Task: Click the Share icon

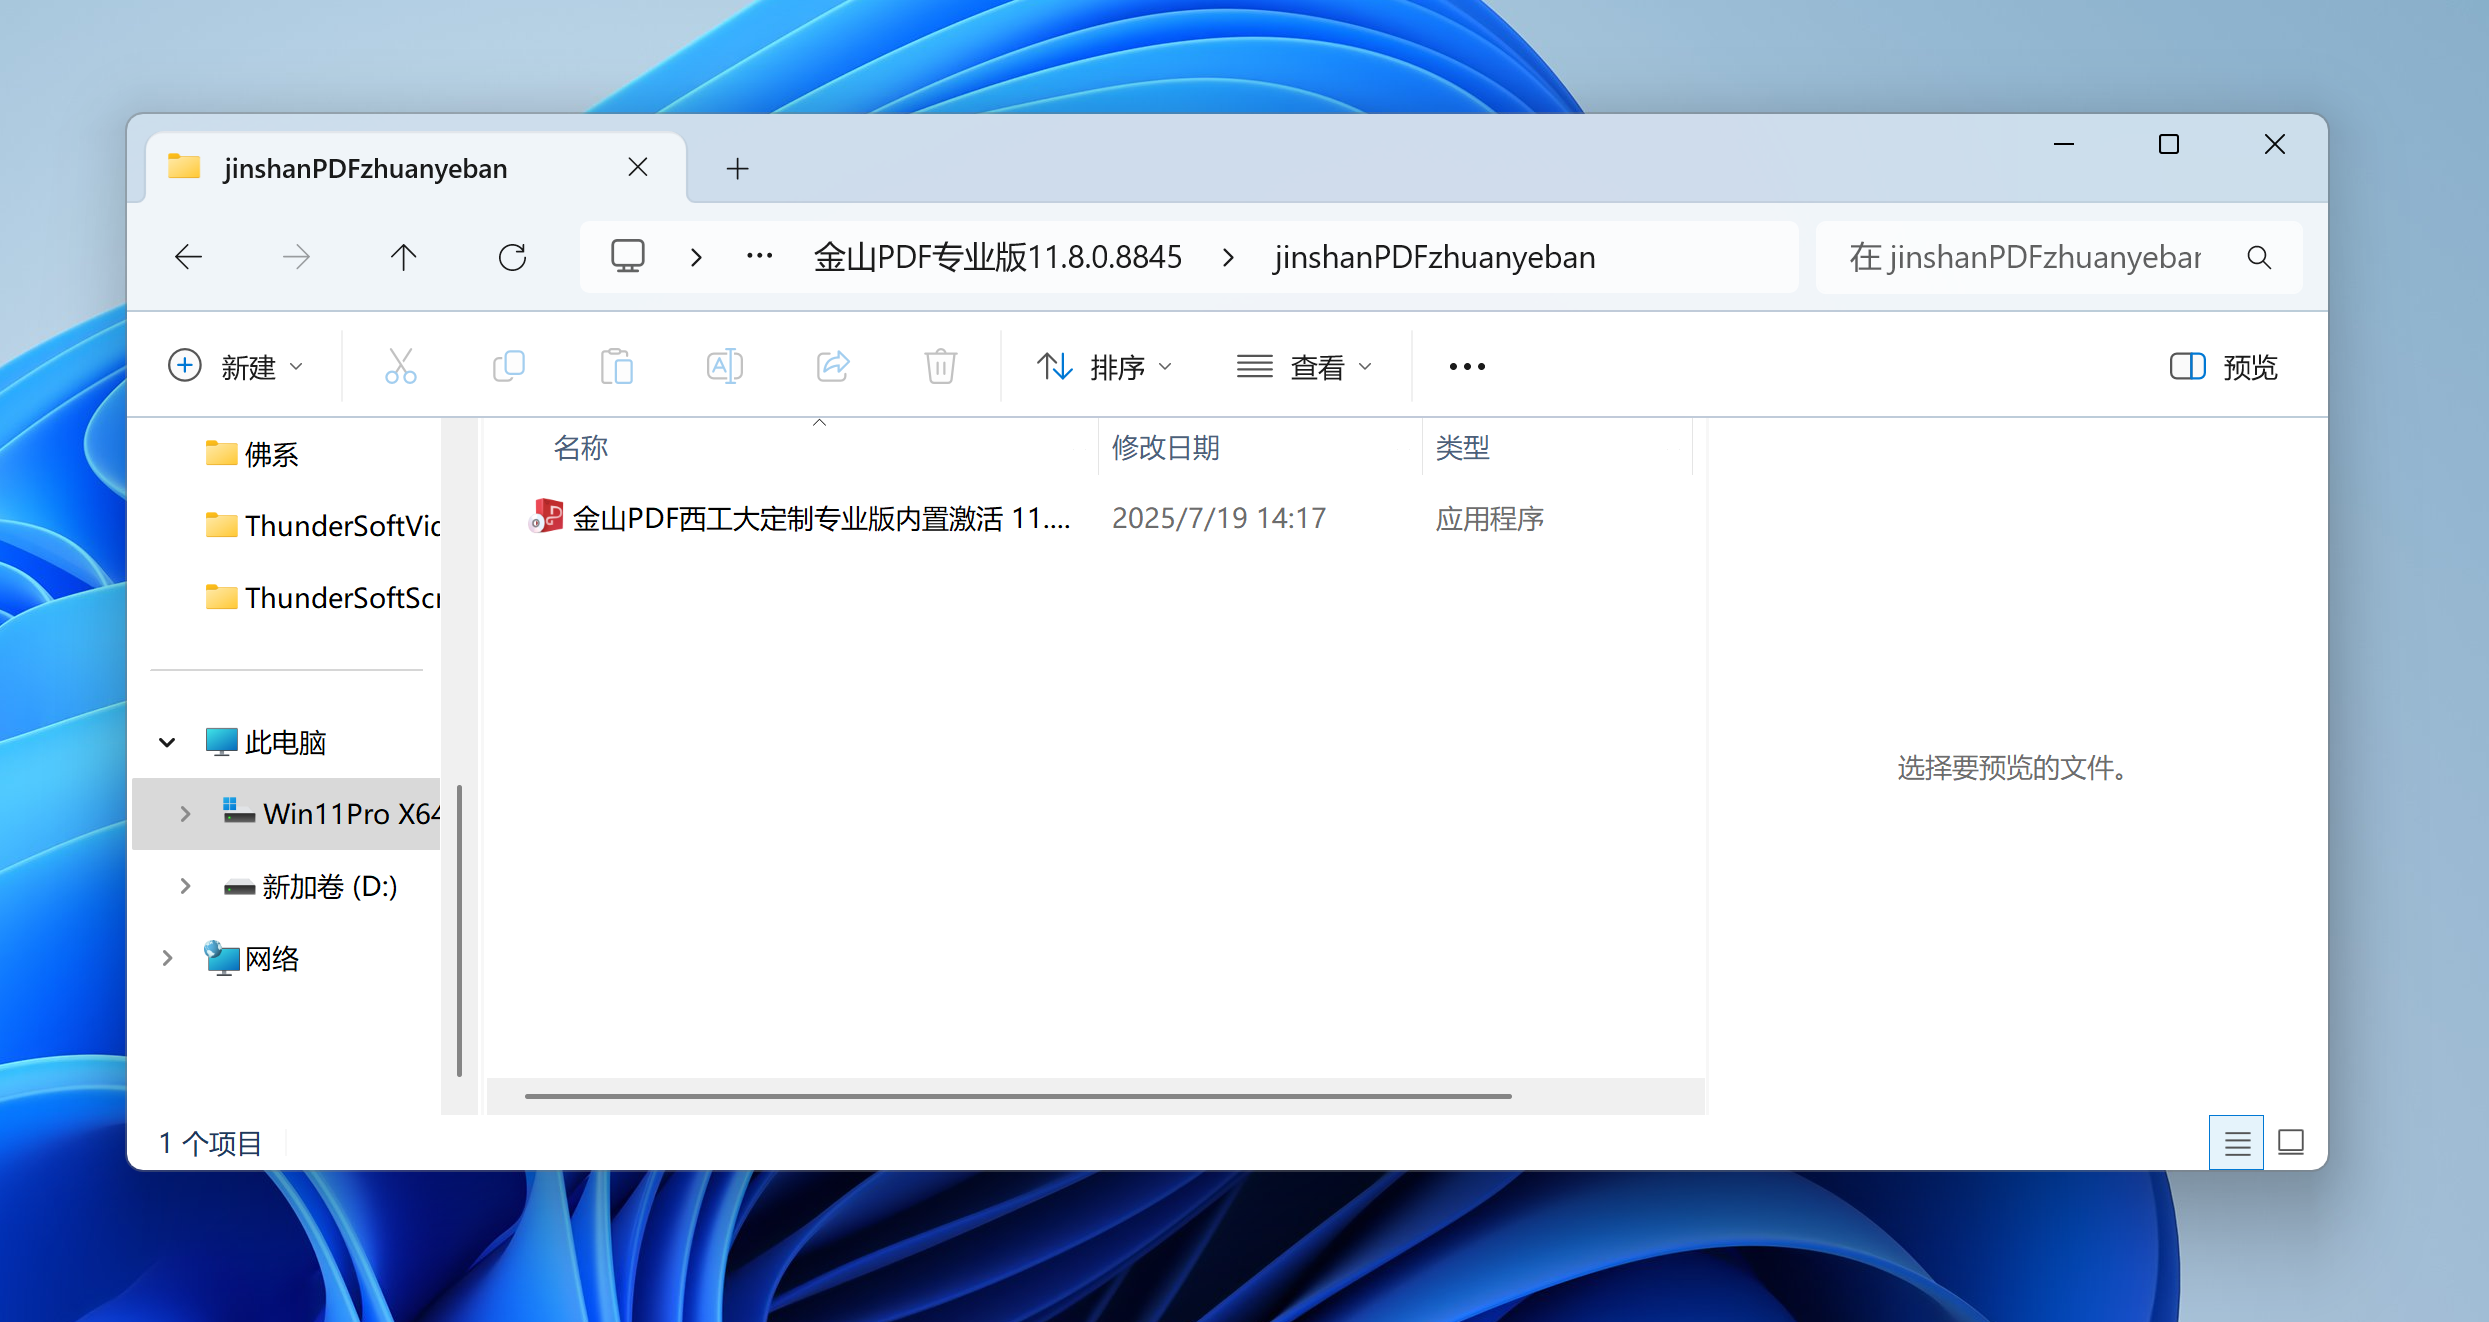Action: pos(833,367)
